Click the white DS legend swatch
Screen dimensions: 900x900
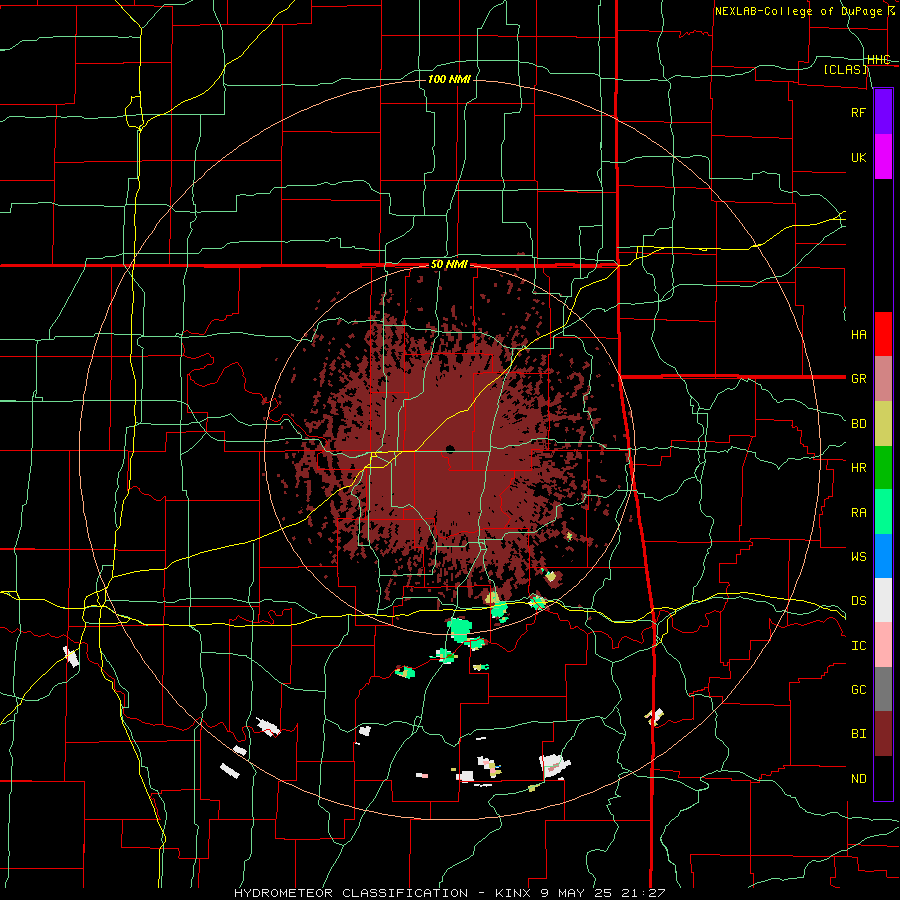tap(883, 600)
